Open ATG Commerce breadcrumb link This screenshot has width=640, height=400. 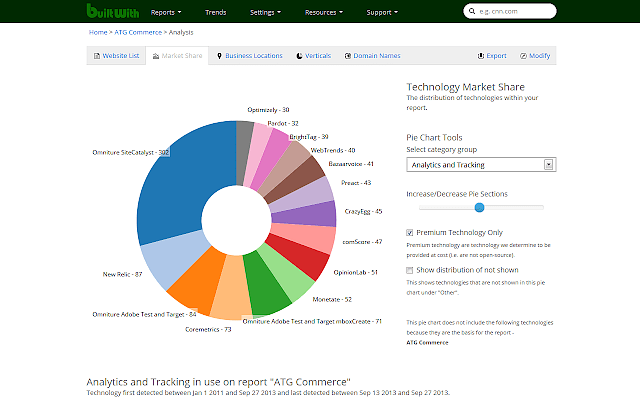(x=140, y=32)
